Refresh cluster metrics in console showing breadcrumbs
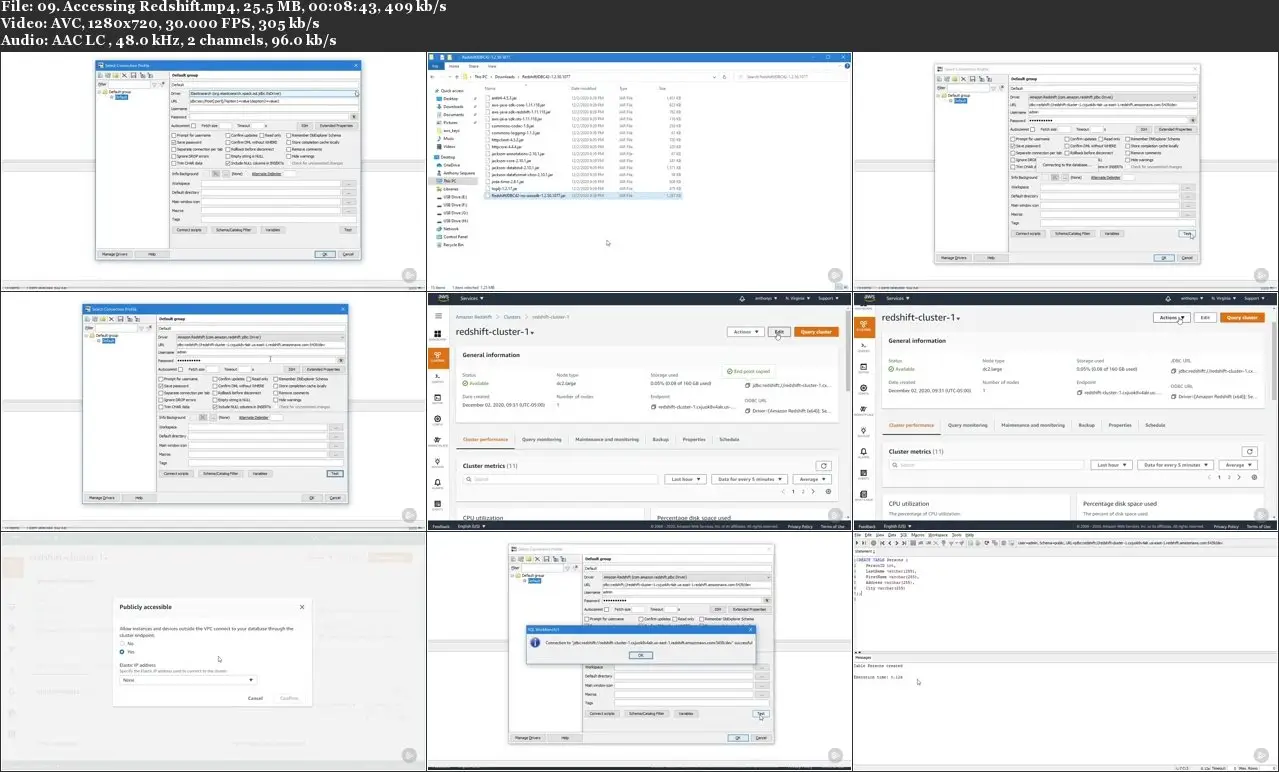 pos(824,466)
